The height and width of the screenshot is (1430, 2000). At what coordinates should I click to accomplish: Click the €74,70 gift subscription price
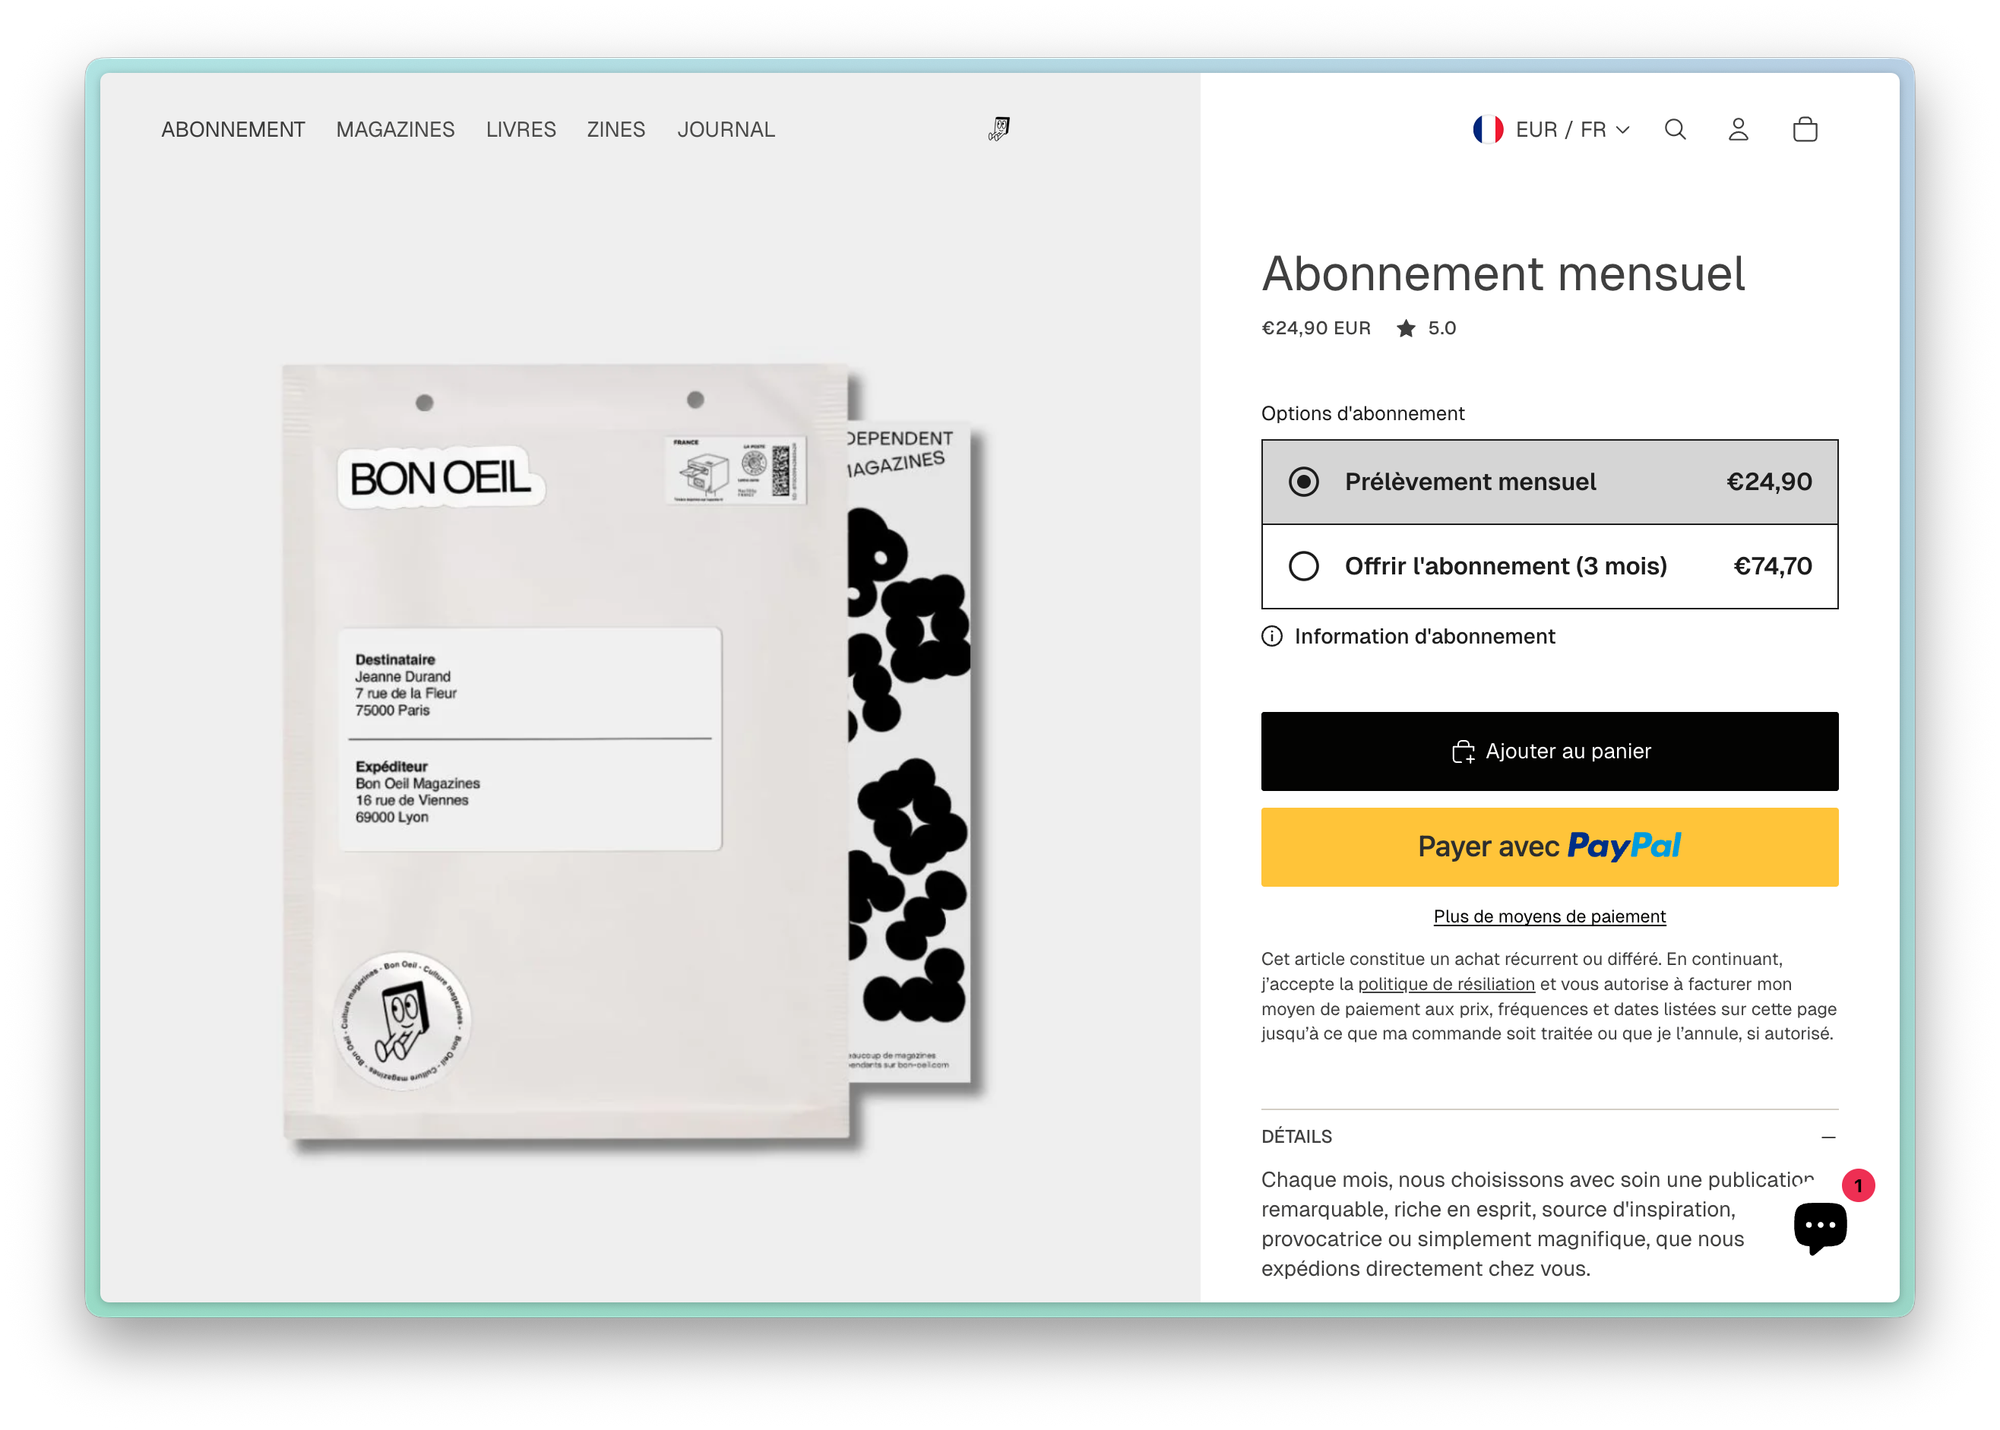click(1772, 566)
